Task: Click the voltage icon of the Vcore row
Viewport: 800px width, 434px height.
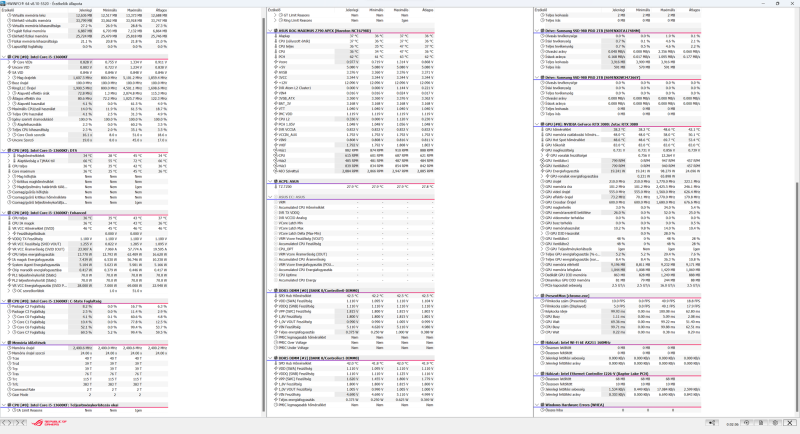Action: pyautogui.click(x=276, y=62)
